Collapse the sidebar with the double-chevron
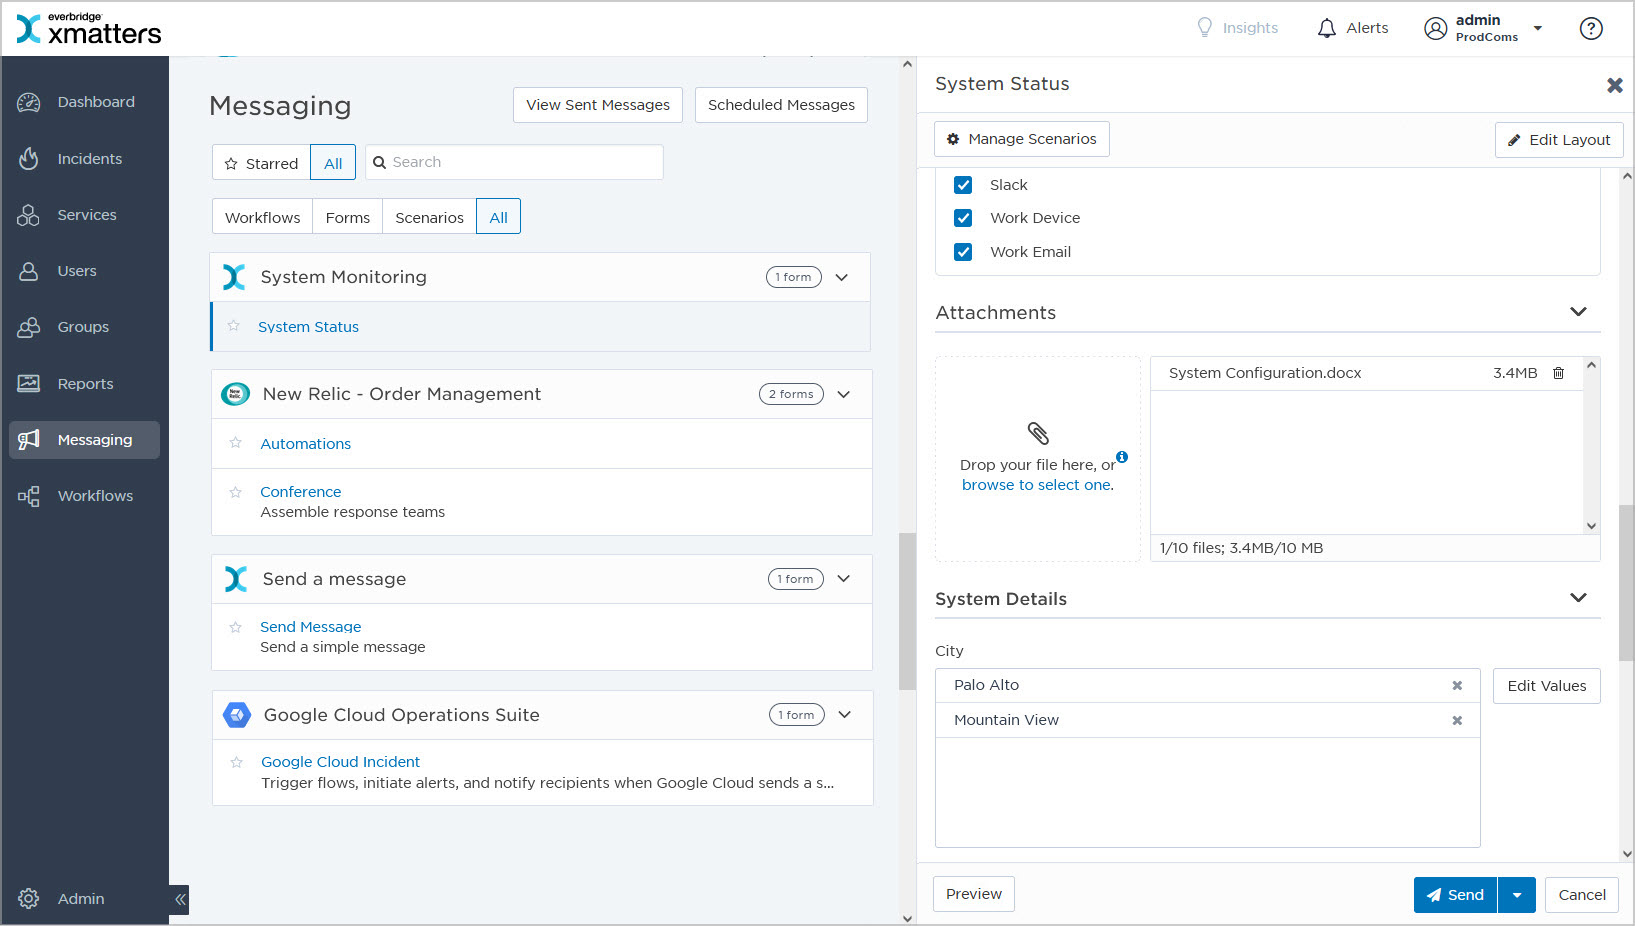 click(180, 899)
